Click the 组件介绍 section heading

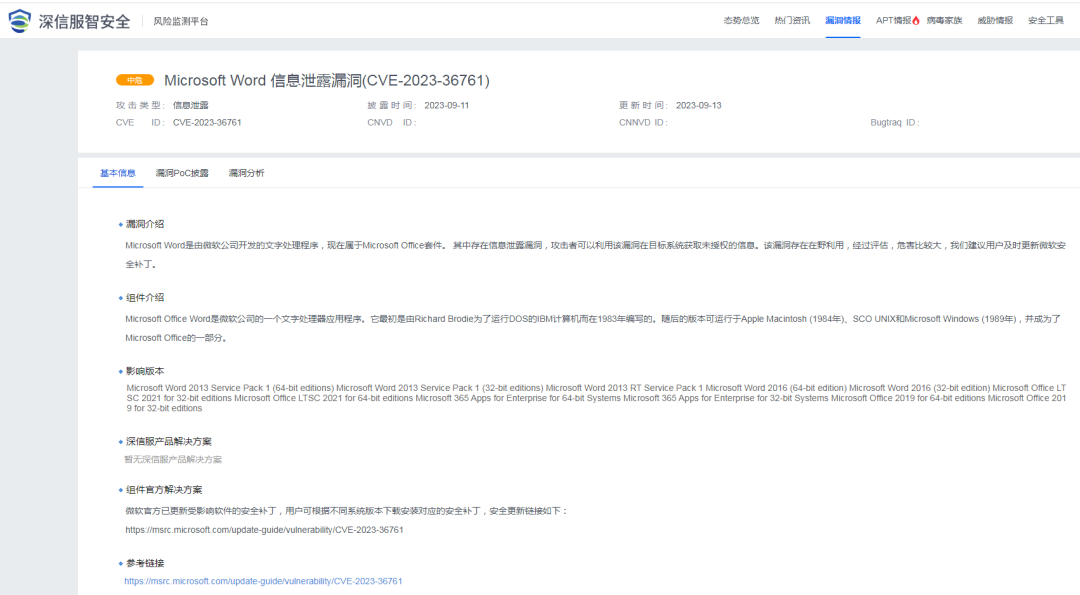pyautogui.click(x=145, y=298)
